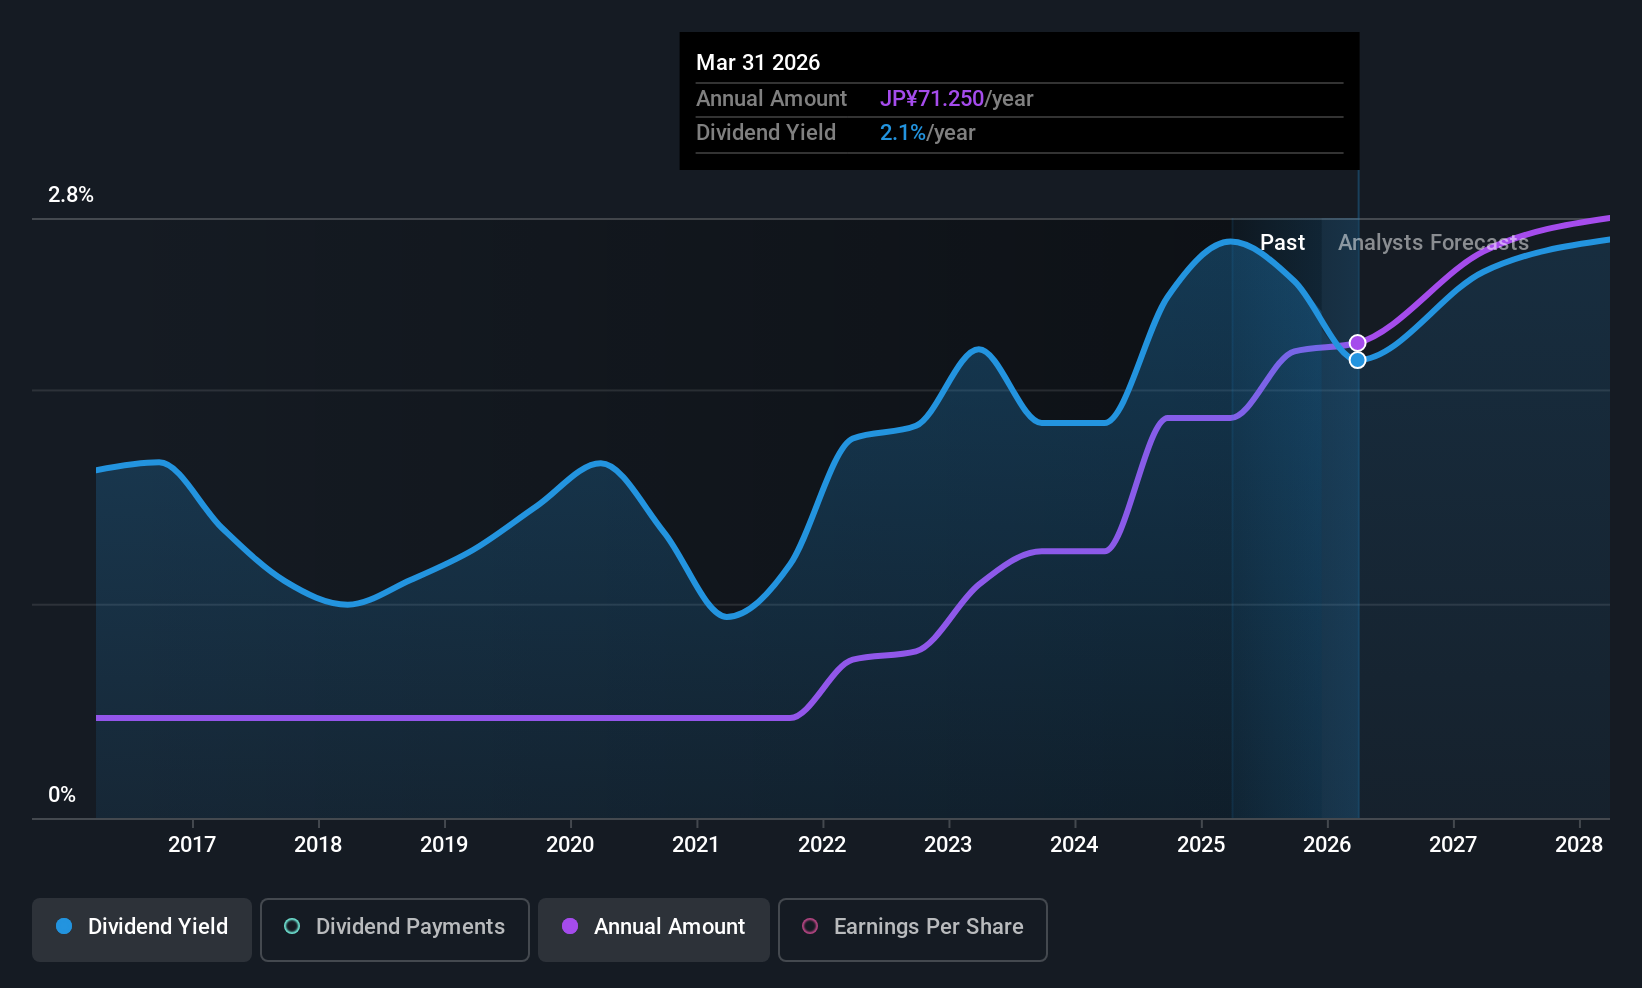The image size is (1642, 988).
Task: Show the Earnings Per Share series
Action: click(x=912, y=929)
